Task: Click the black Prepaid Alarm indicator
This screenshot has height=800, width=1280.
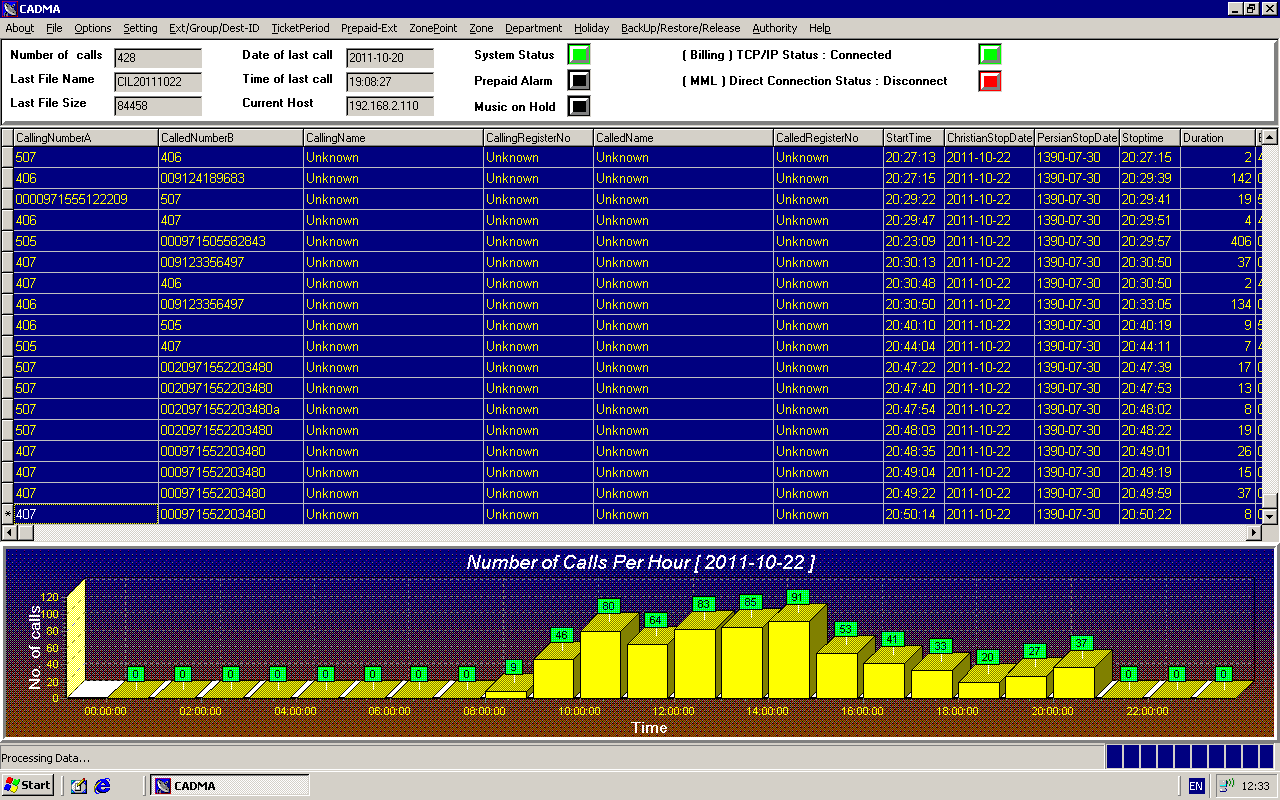Action: click(579, 80)
